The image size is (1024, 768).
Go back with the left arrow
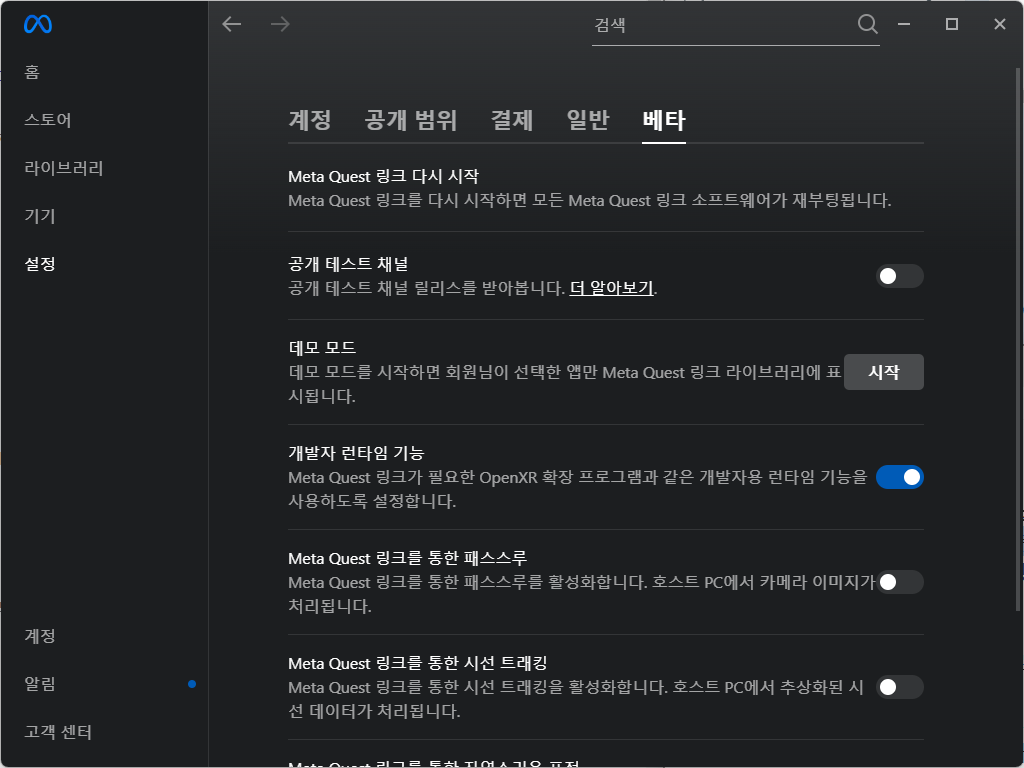click(232, 24)
